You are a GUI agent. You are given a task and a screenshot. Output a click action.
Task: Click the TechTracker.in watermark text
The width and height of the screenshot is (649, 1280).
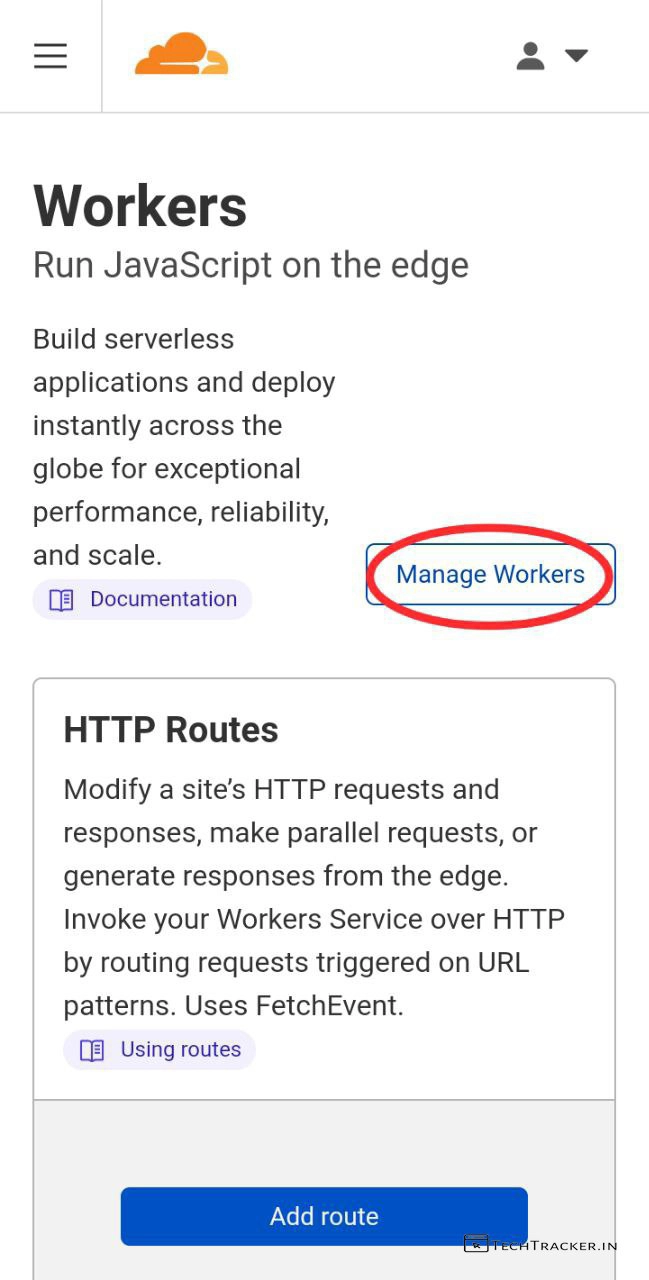[x=553, y=1245]
